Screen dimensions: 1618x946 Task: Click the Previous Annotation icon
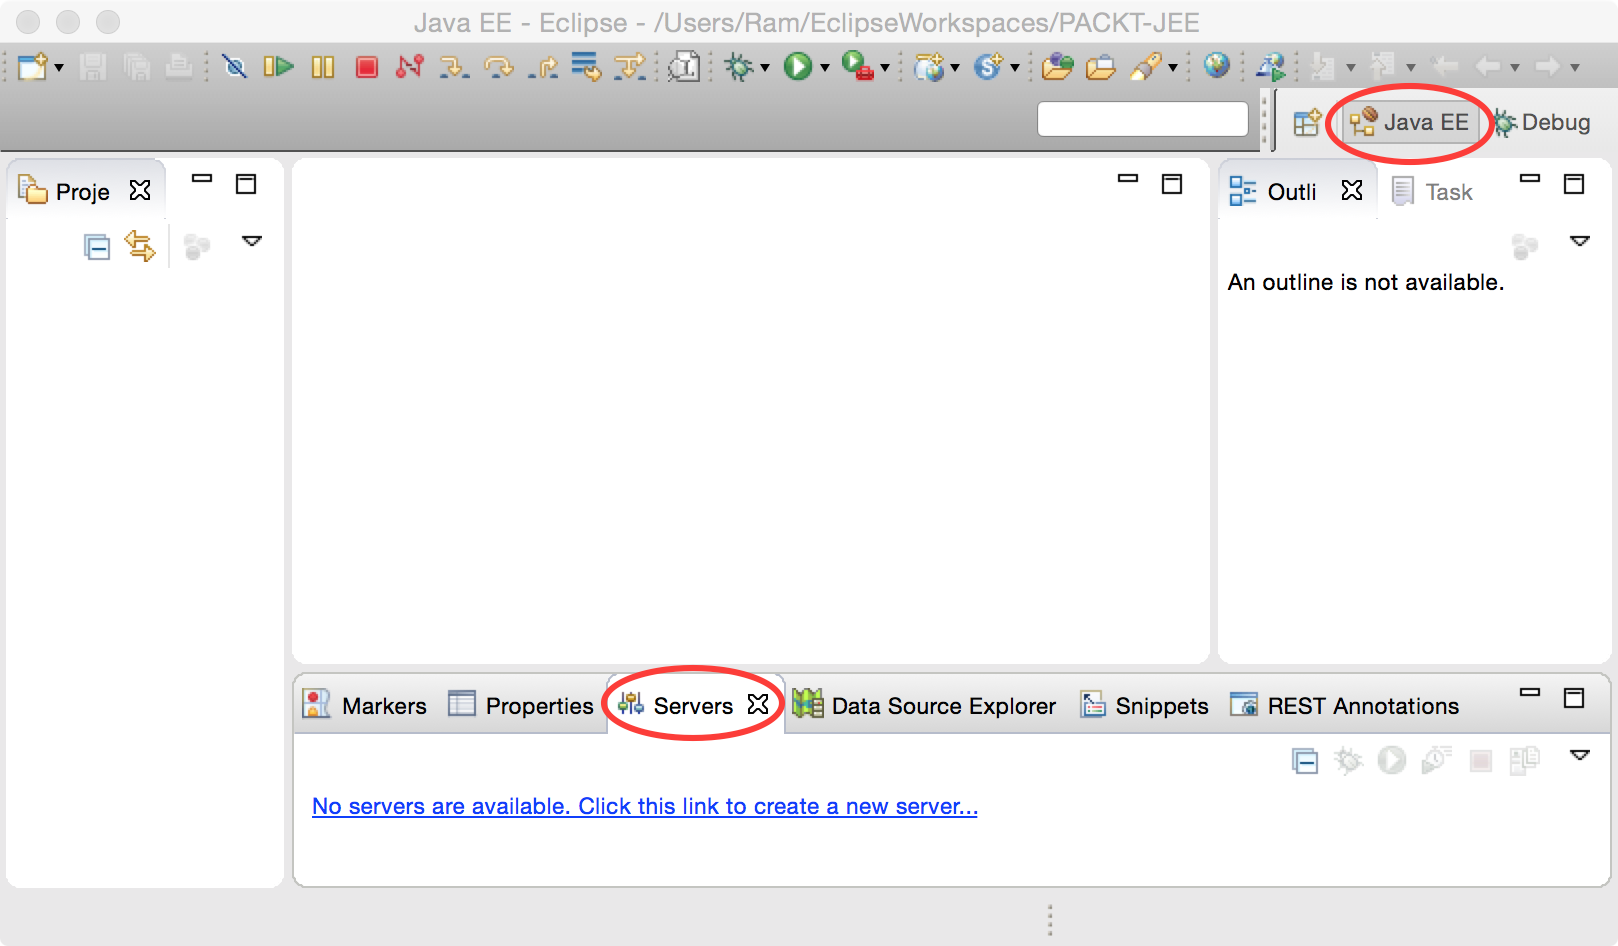pos(1383,67)
